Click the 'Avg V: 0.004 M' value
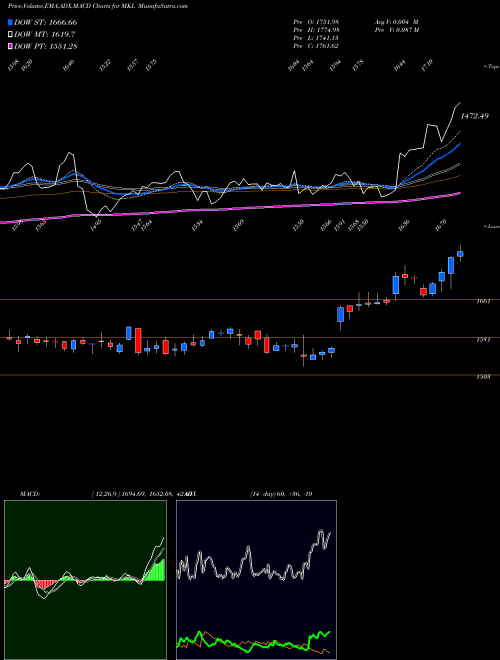 tap(397, 22)
